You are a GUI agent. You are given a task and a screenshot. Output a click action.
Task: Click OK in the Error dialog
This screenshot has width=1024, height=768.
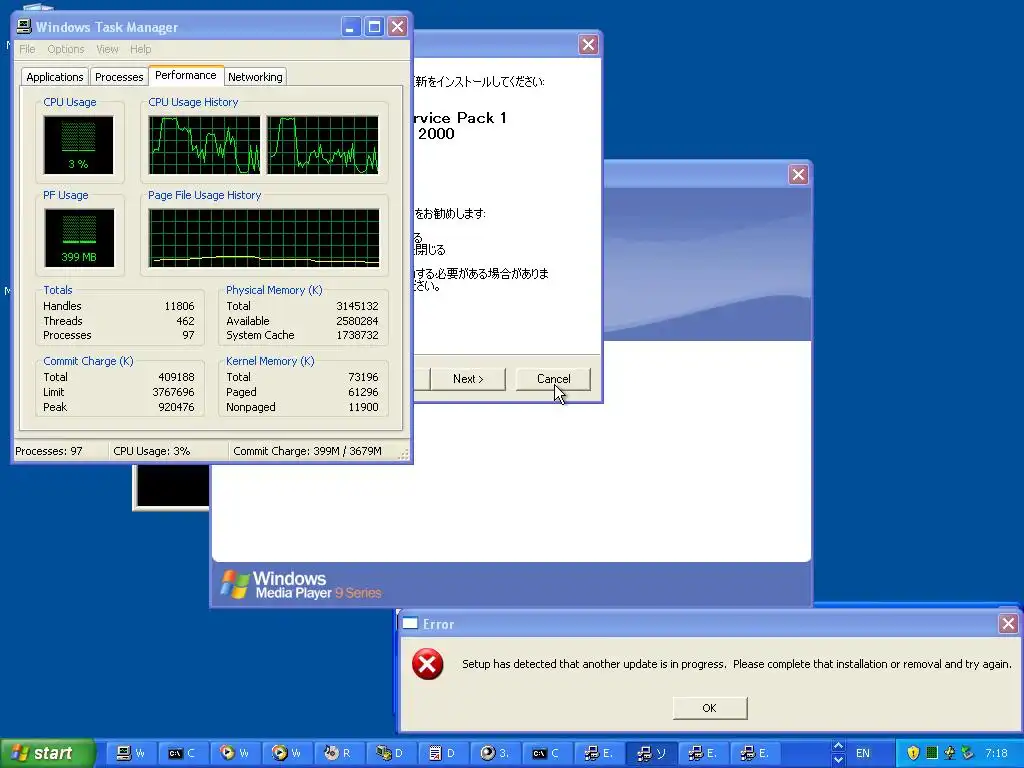(x=710, y=708)
